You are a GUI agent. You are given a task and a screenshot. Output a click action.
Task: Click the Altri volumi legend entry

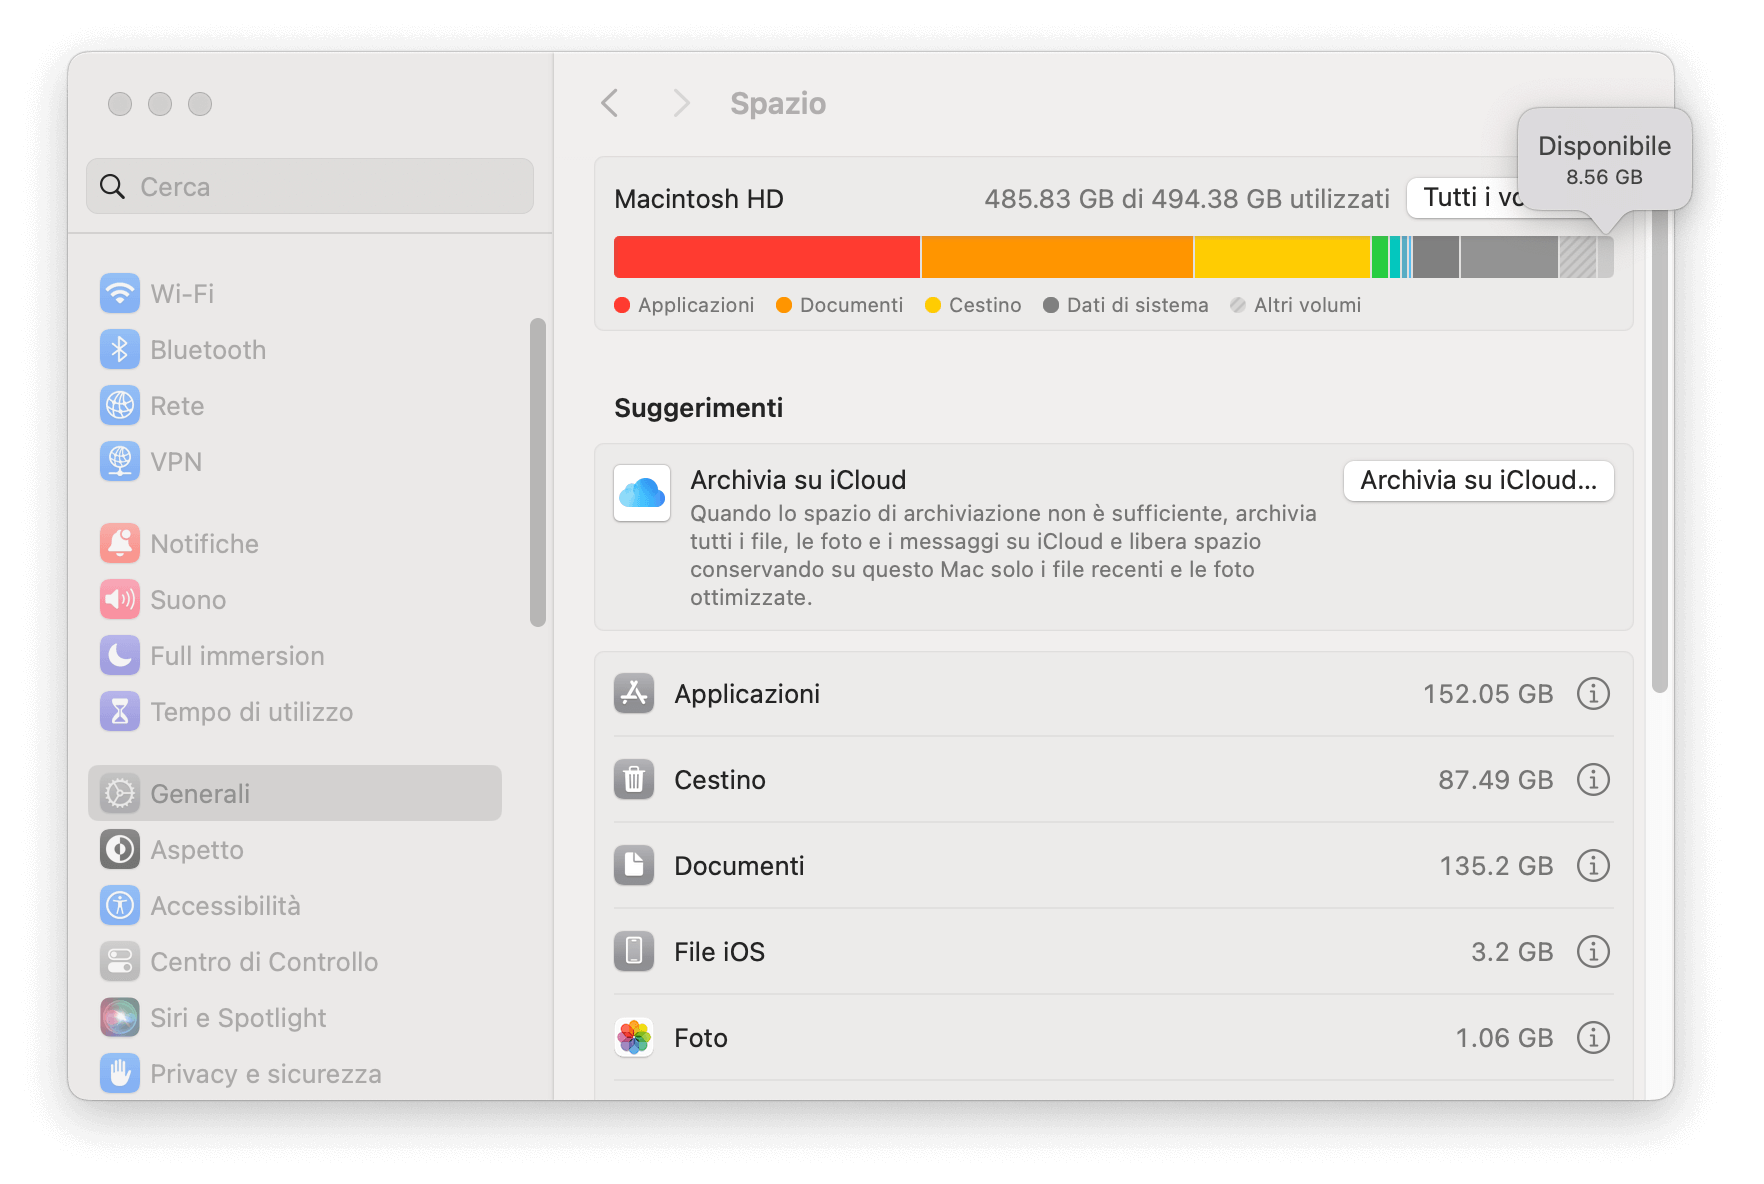click(1296, 305)
